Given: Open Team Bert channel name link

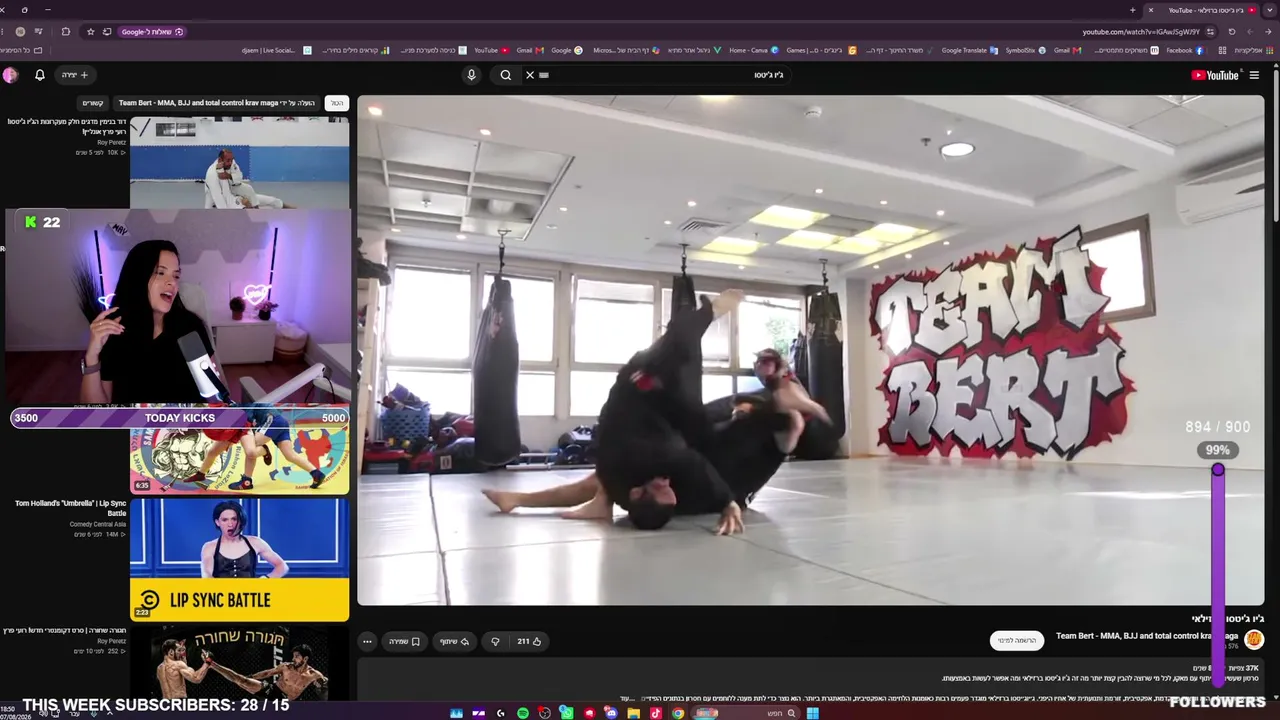Looking at the screenshot, I should coord(1147,636).
